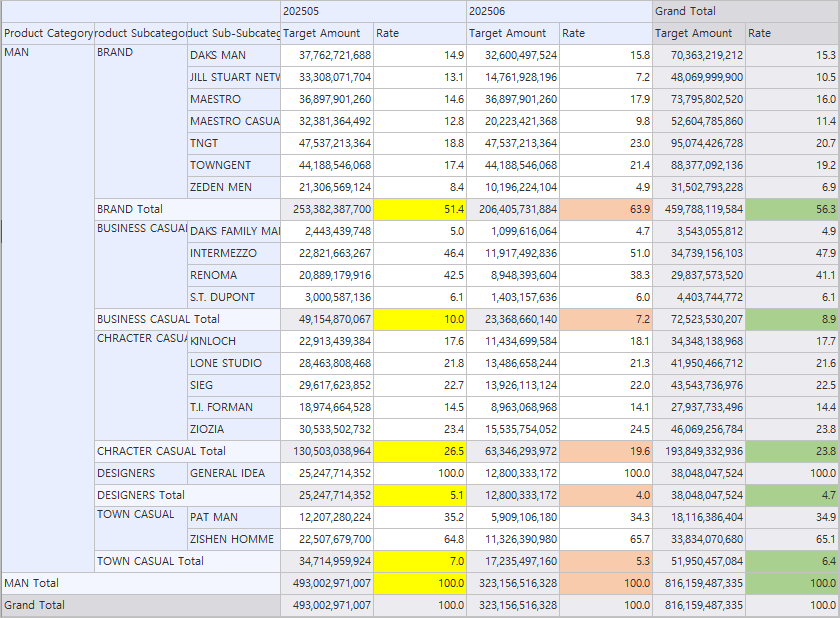Screen dimensions: 840x618
Task: Select yellow 5.1 rate cell
Action: 420,495
